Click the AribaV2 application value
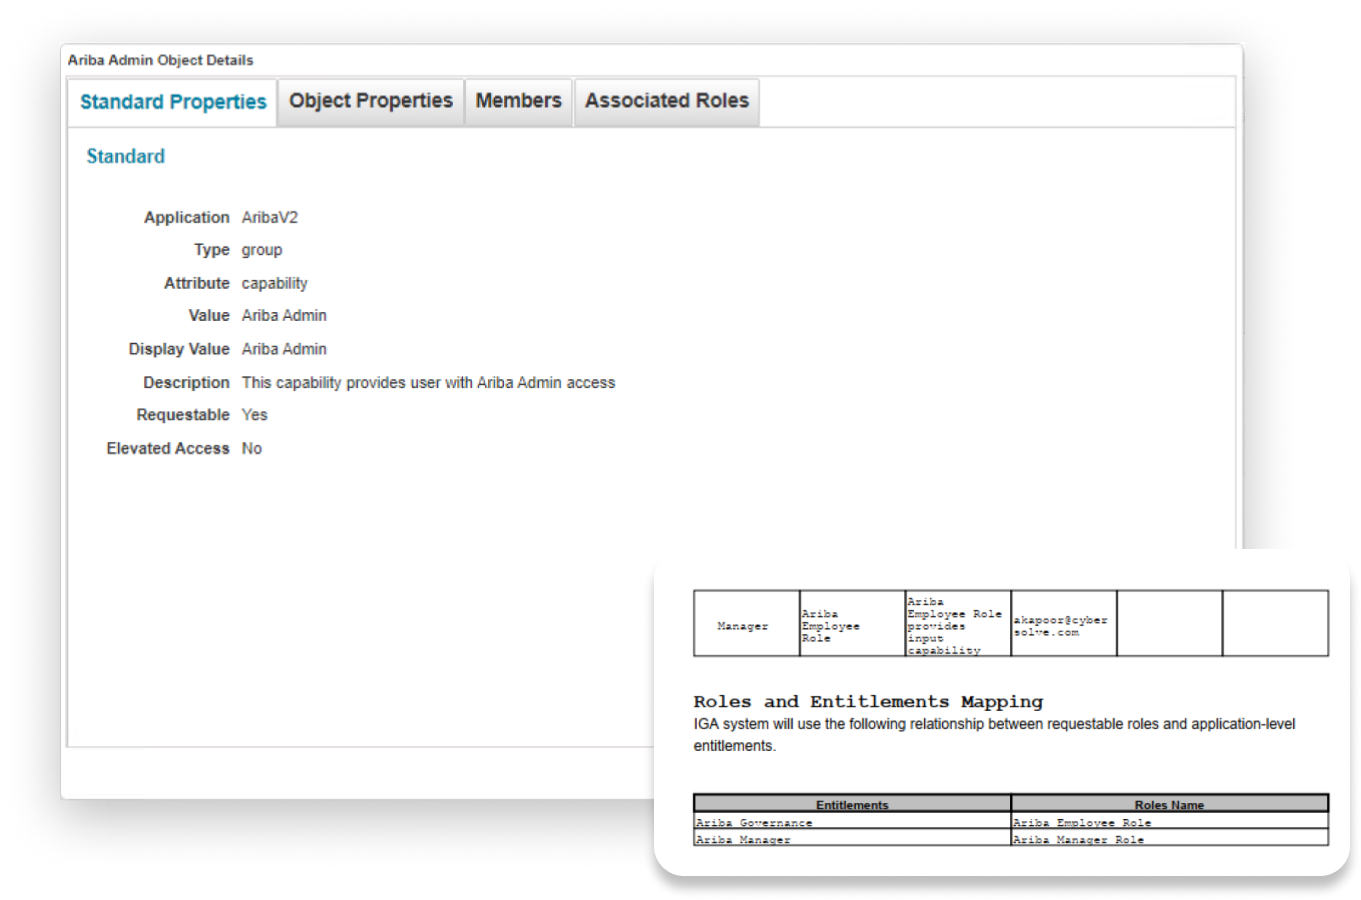1361x900 pixels. tap(269, 217)
